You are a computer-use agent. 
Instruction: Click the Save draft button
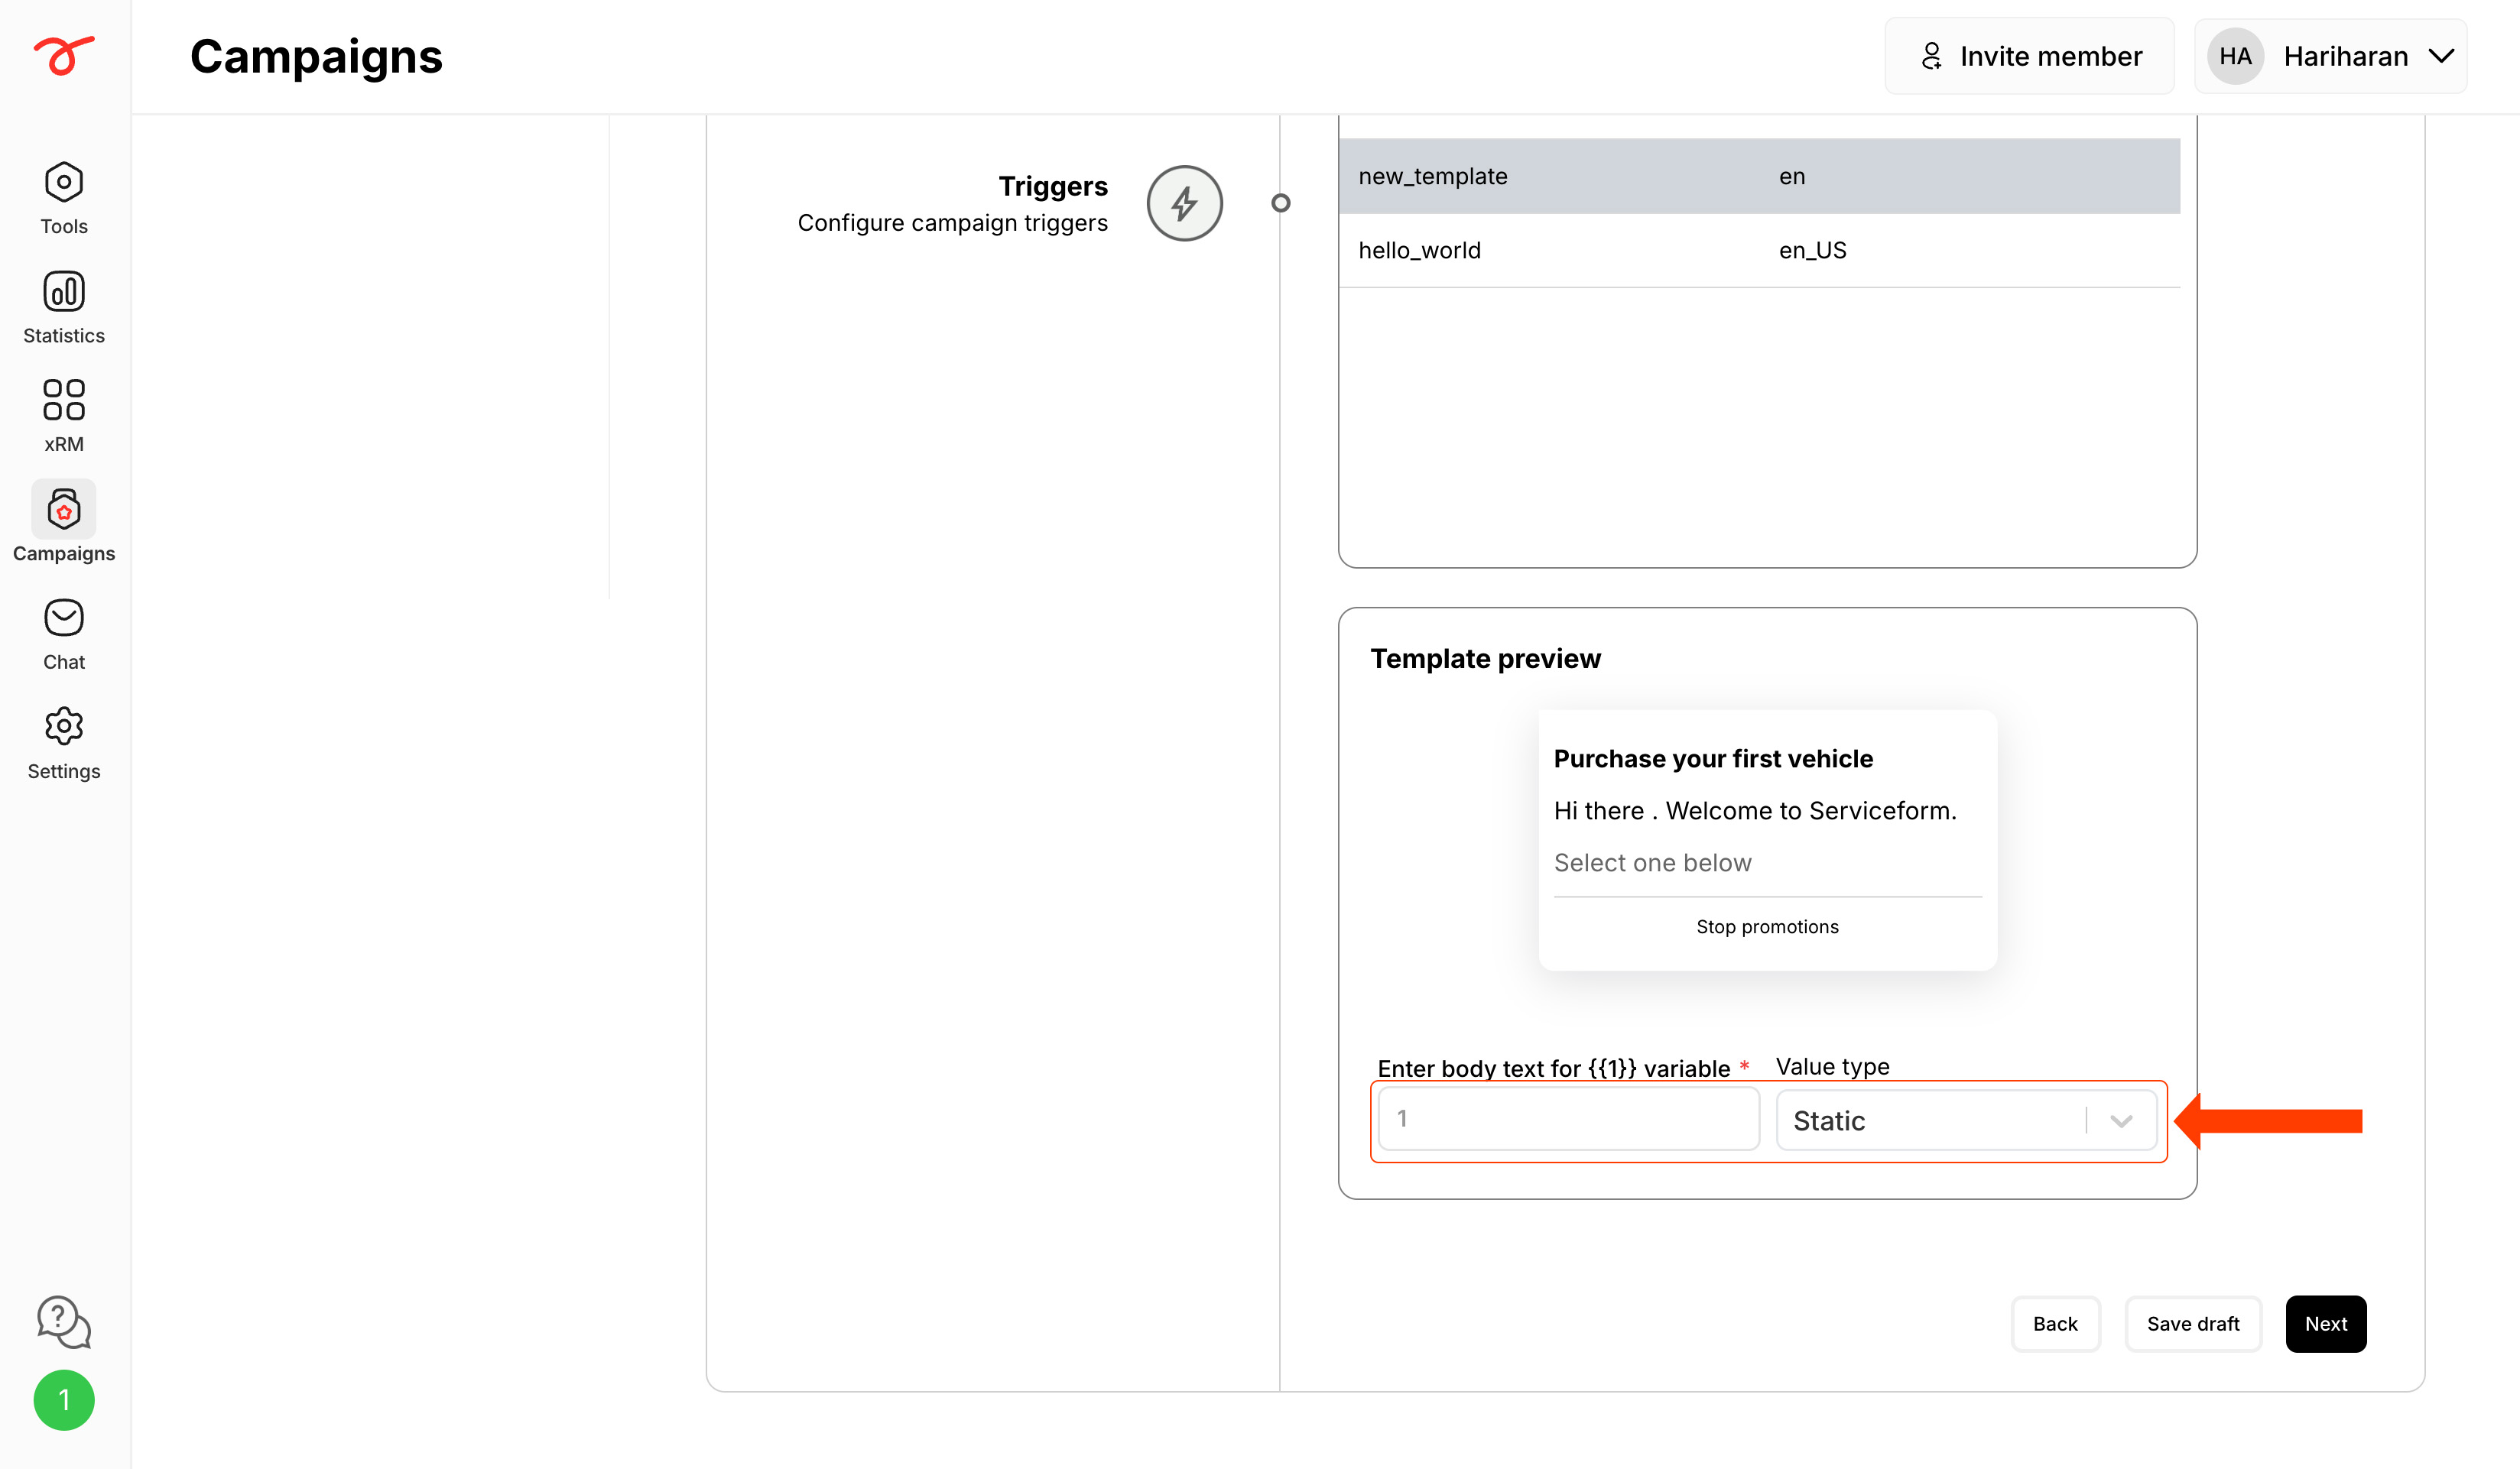click(x=2193, y=1324)
